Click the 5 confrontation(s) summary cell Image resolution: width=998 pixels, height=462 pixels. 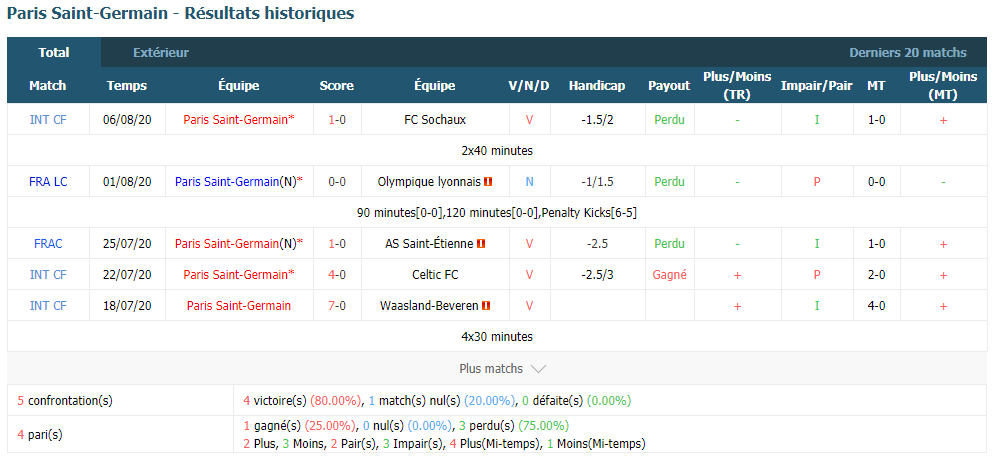point(121,401)
